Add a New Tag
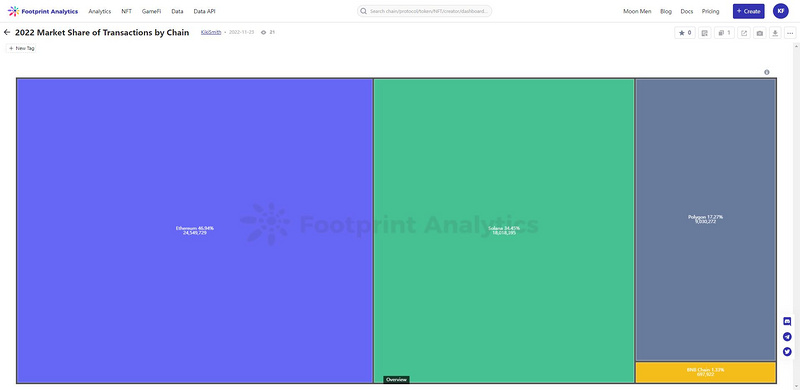 click(x=21, y=48)
